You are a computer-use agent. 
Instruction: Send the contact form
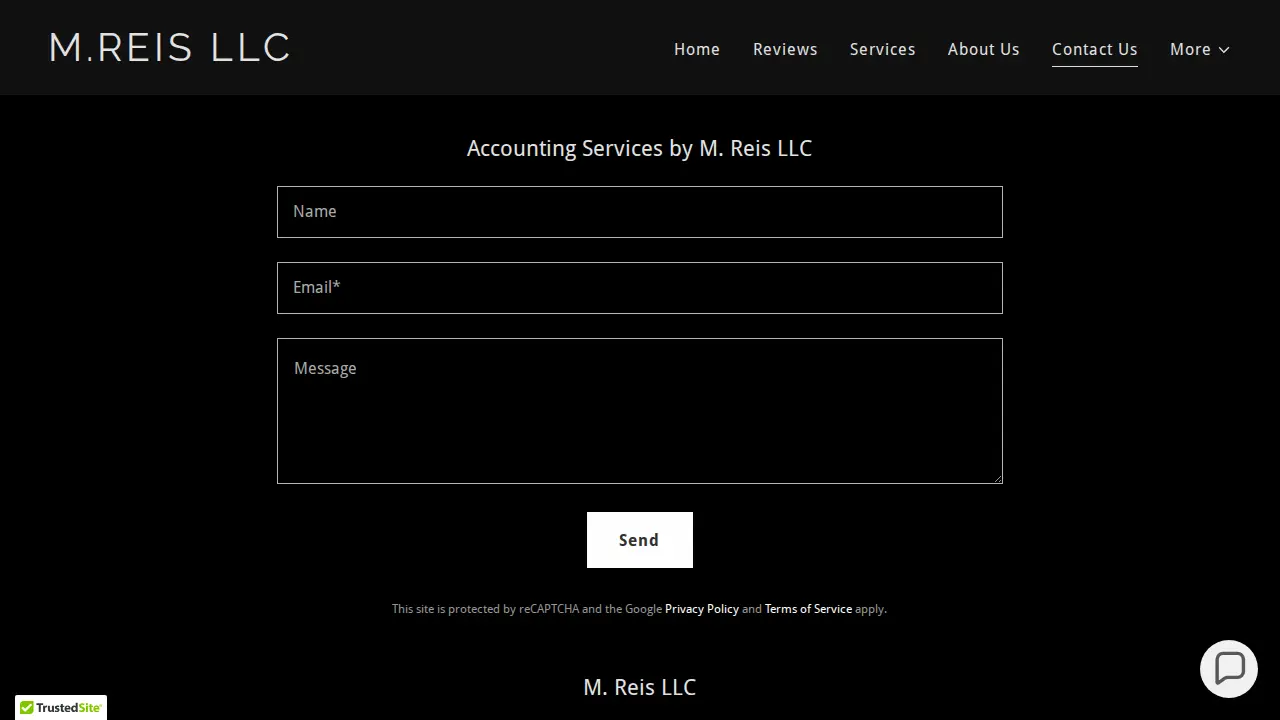[x=640, y=540]
